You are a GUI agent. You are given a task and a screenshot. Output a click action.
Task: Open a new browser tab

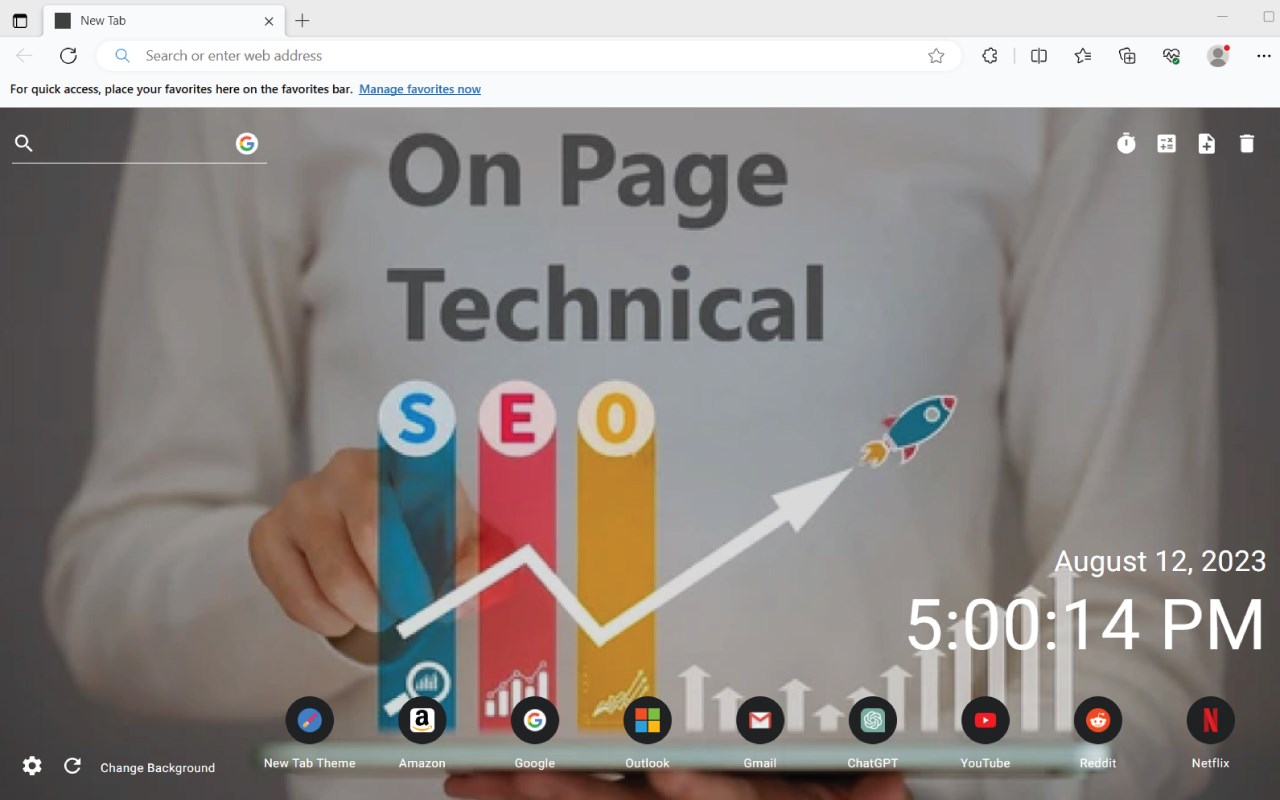click(302, 20)
